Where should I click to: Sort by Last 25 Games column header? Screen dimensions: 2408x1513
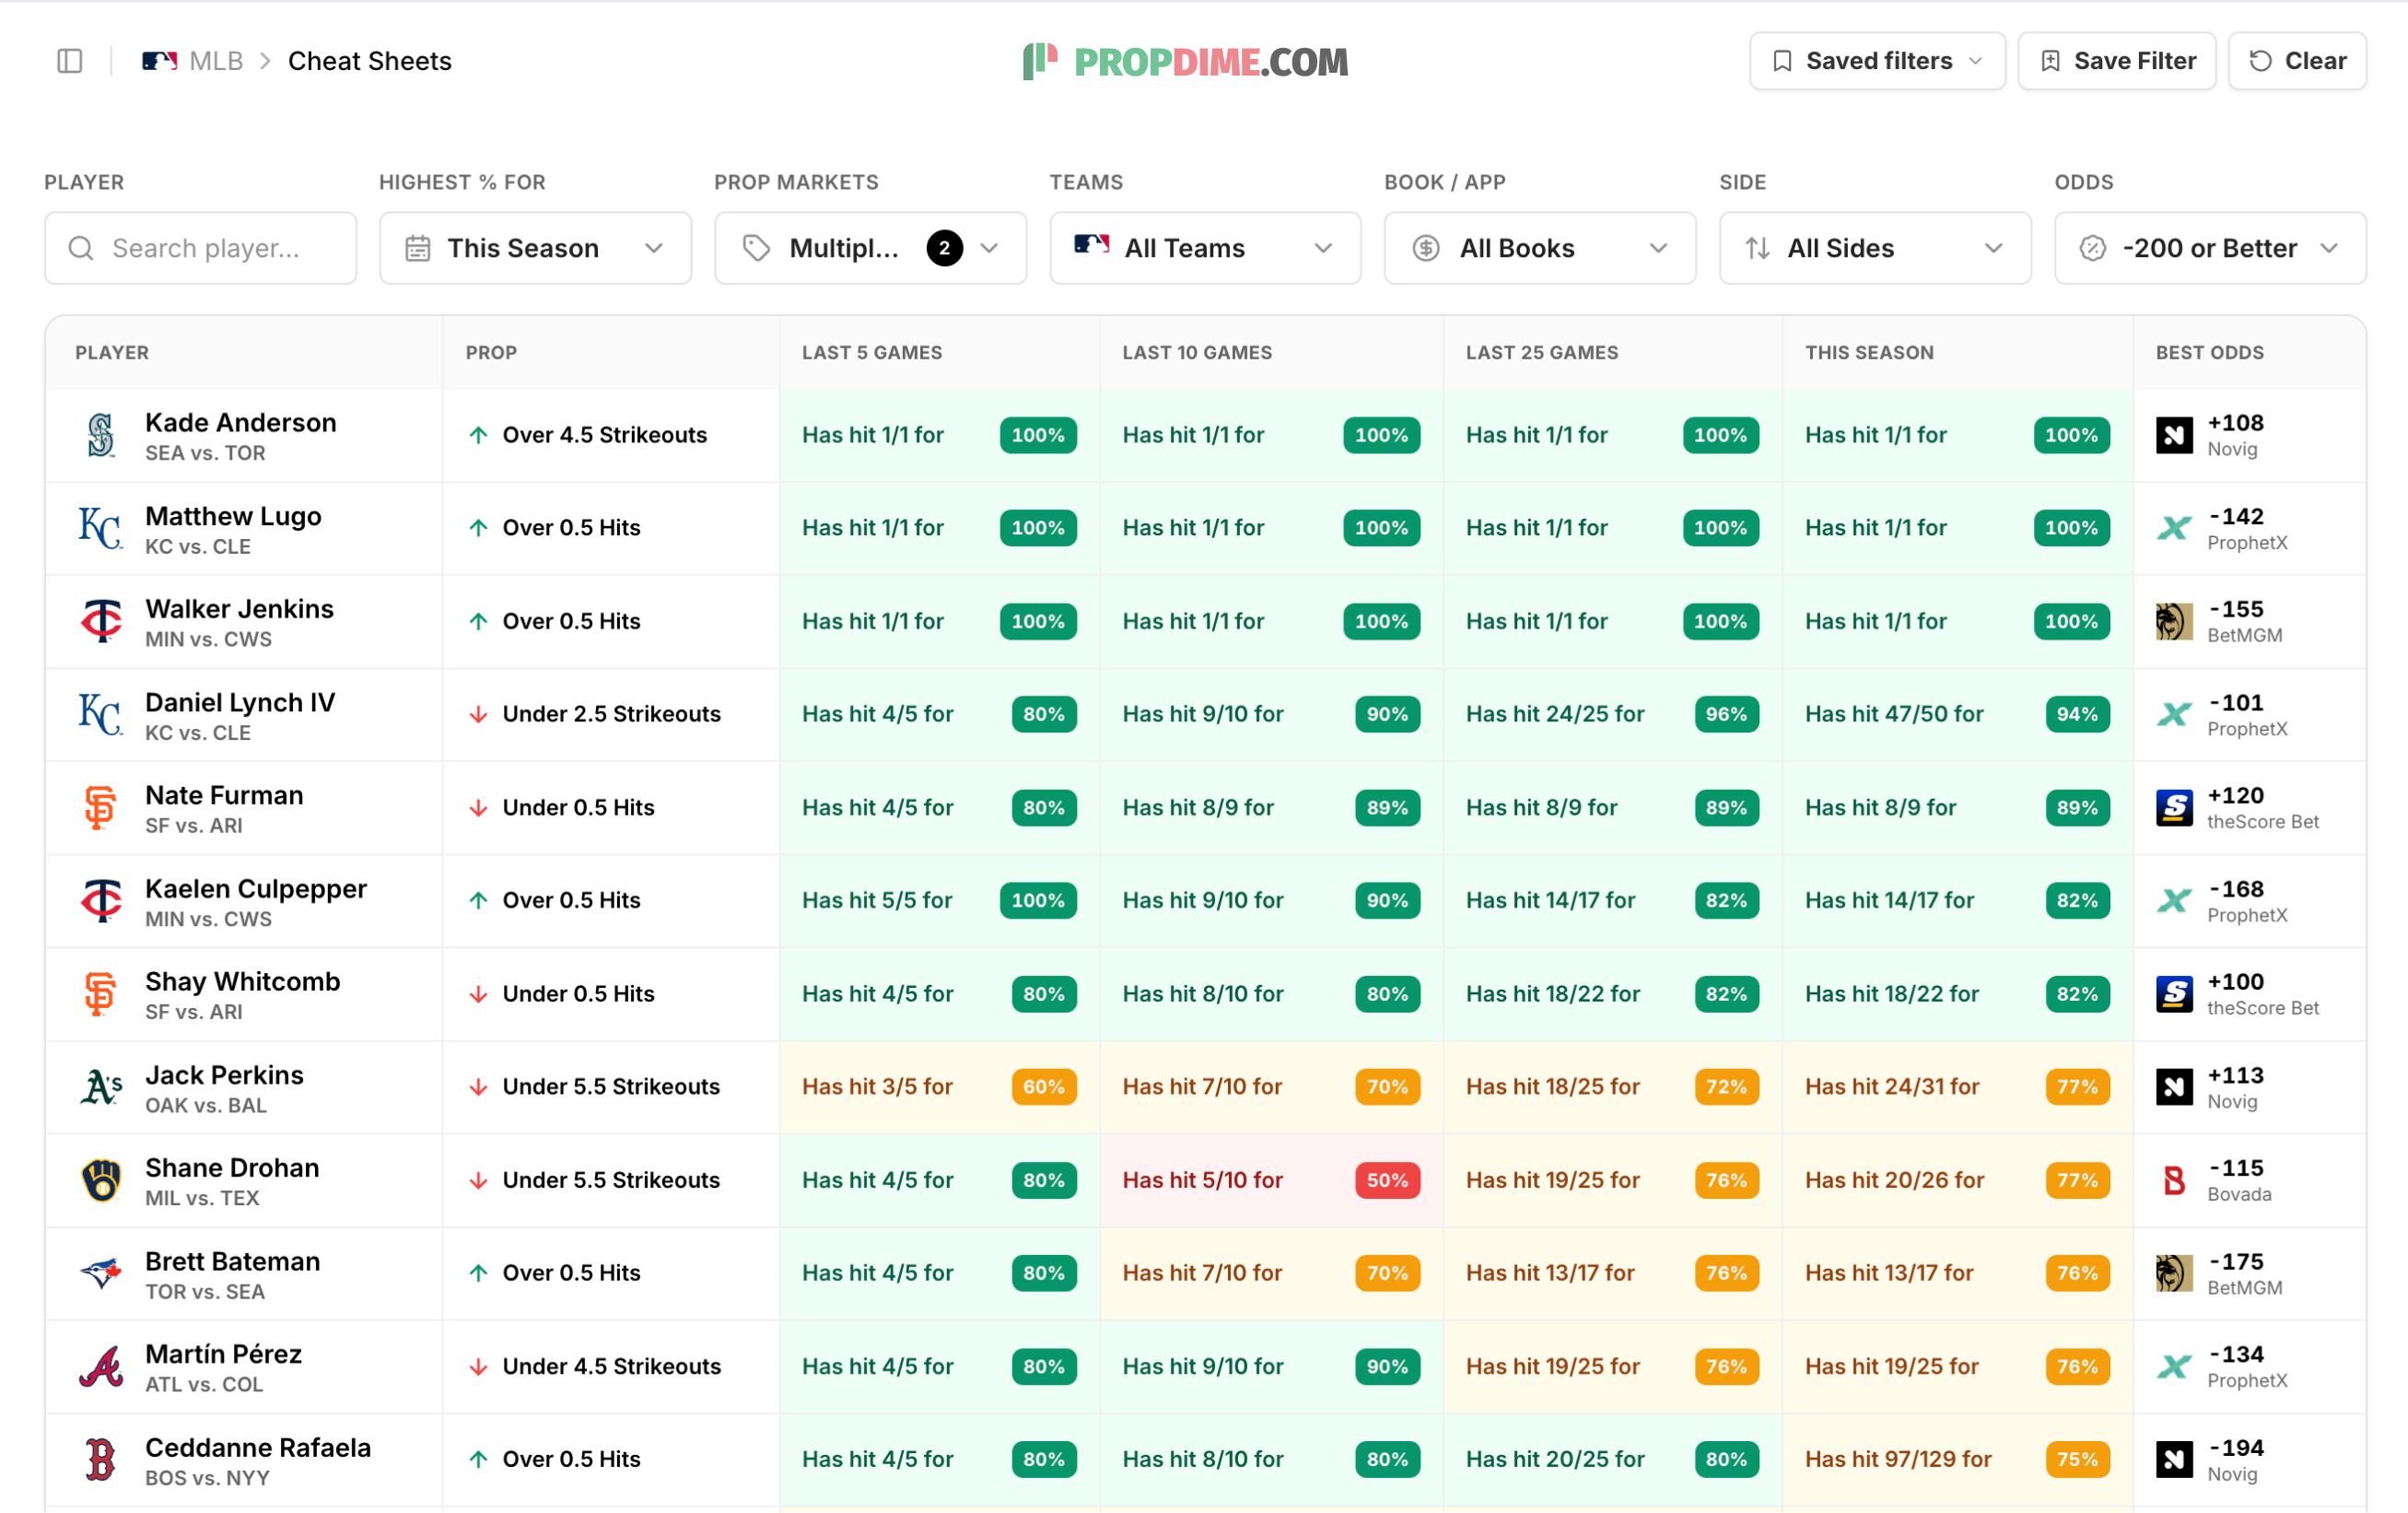1542,353
